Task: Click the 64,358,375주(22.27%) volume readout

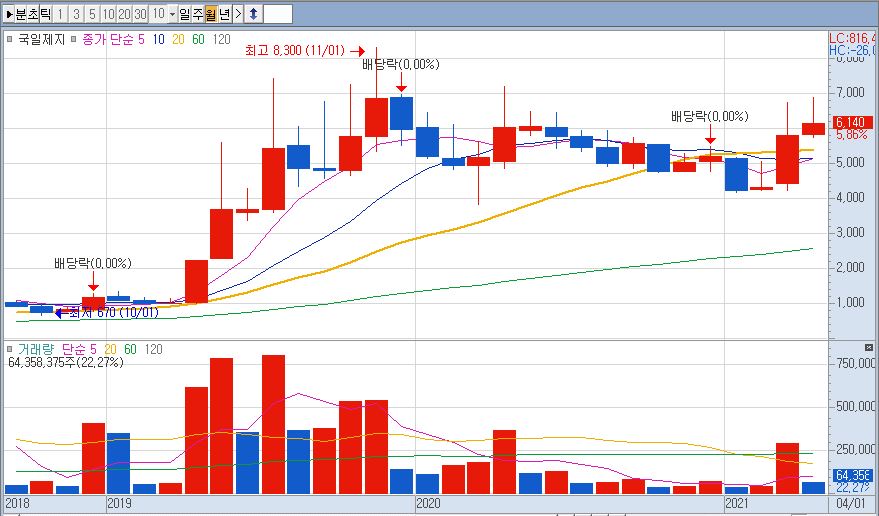Action: [66, 362]
